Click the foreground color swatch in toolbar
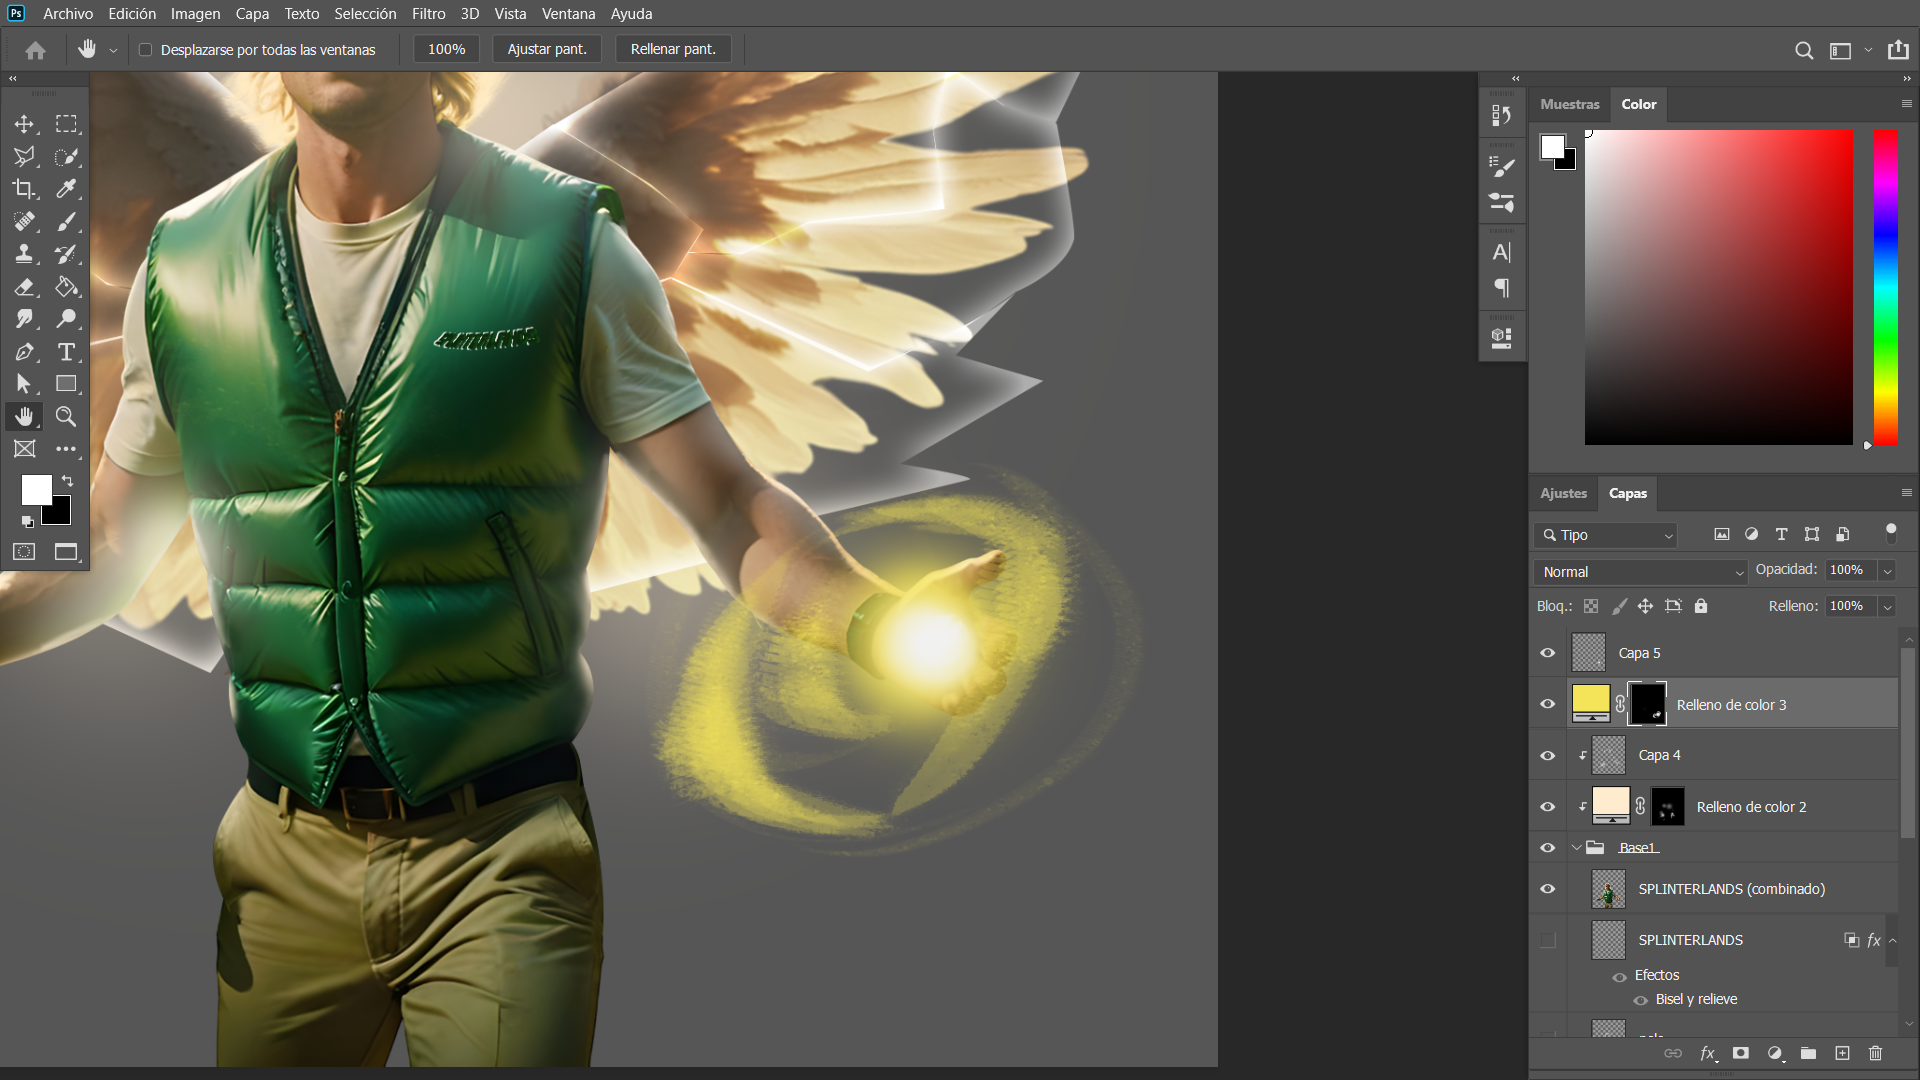This screenshot has width=1920, height=1080. (x=36, y=490)
